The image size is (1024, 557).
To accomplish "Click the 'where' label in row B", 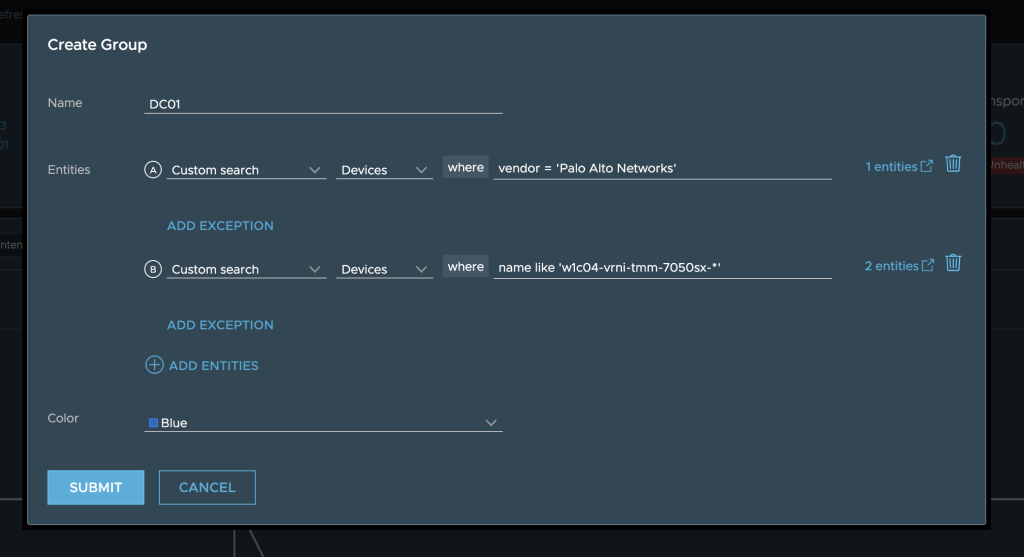I will tap(466, 266).
